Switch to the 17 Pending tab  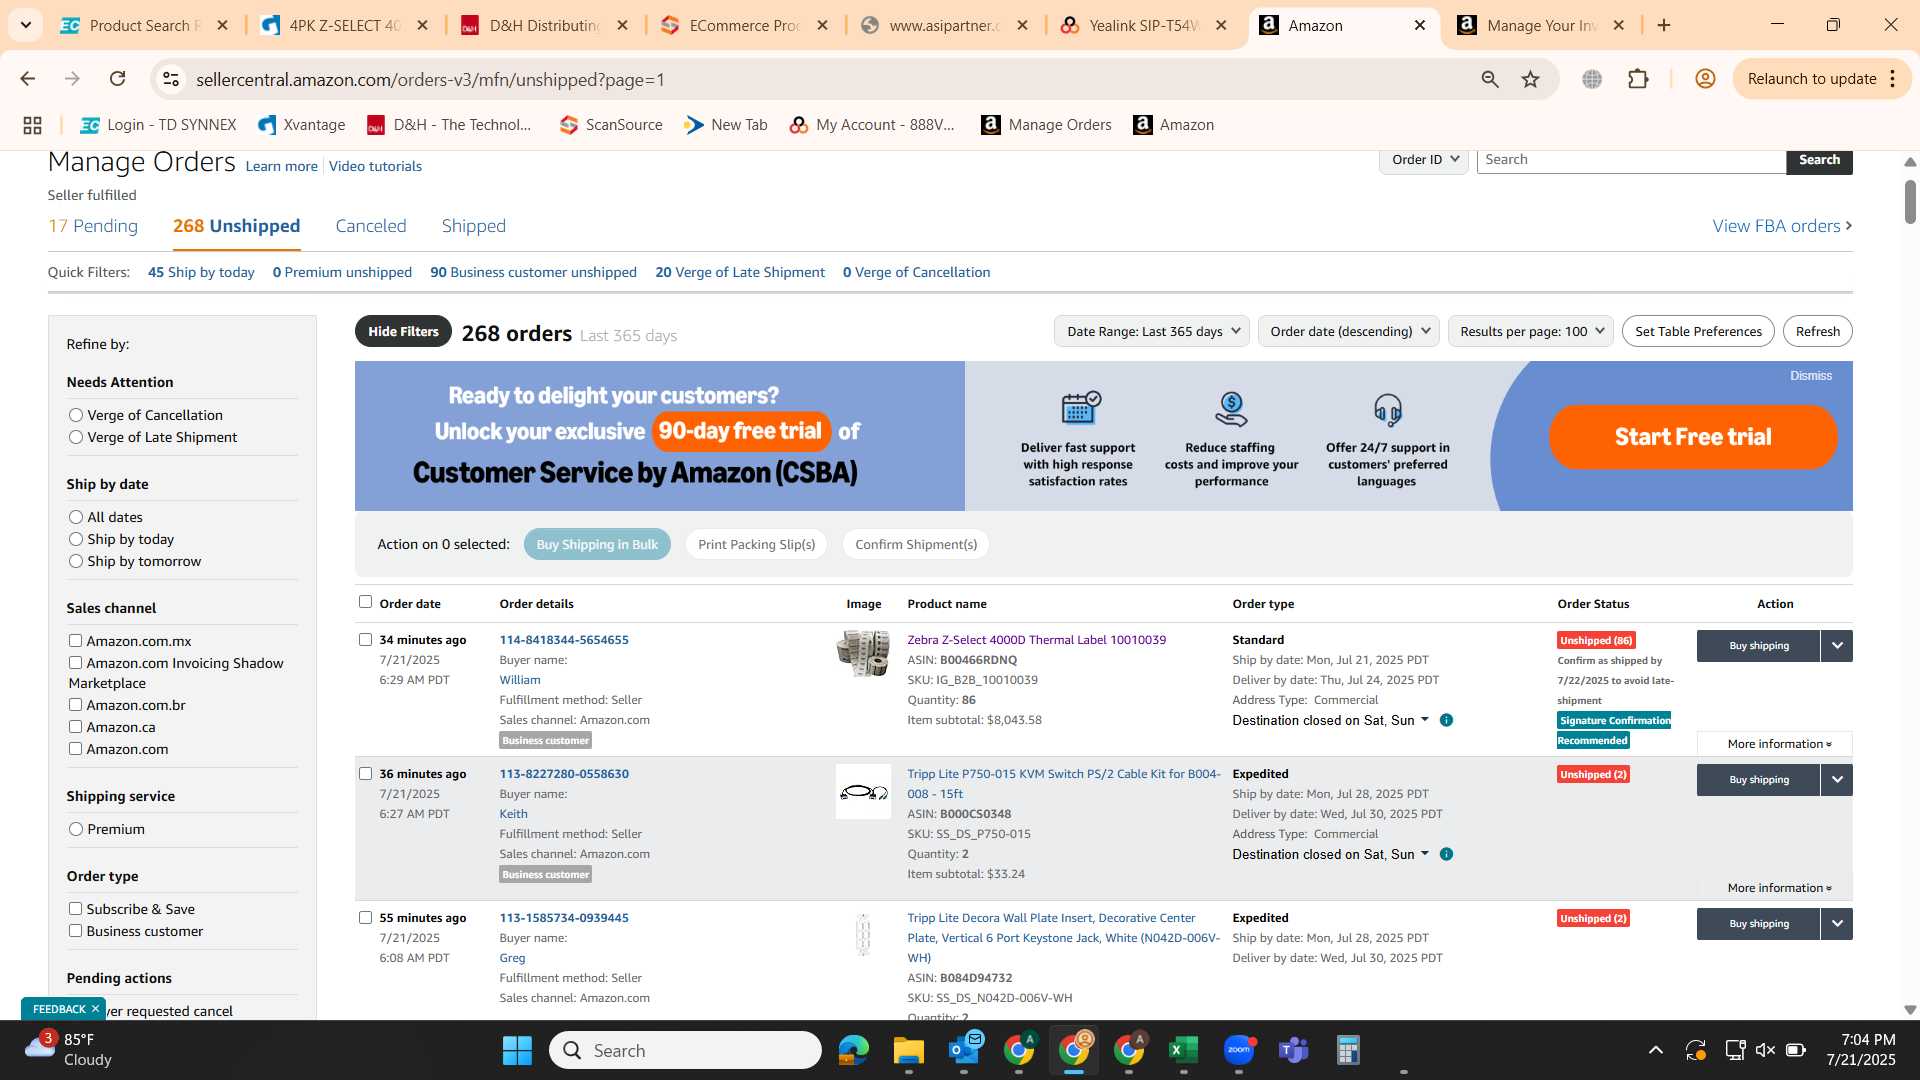(93, 226)
